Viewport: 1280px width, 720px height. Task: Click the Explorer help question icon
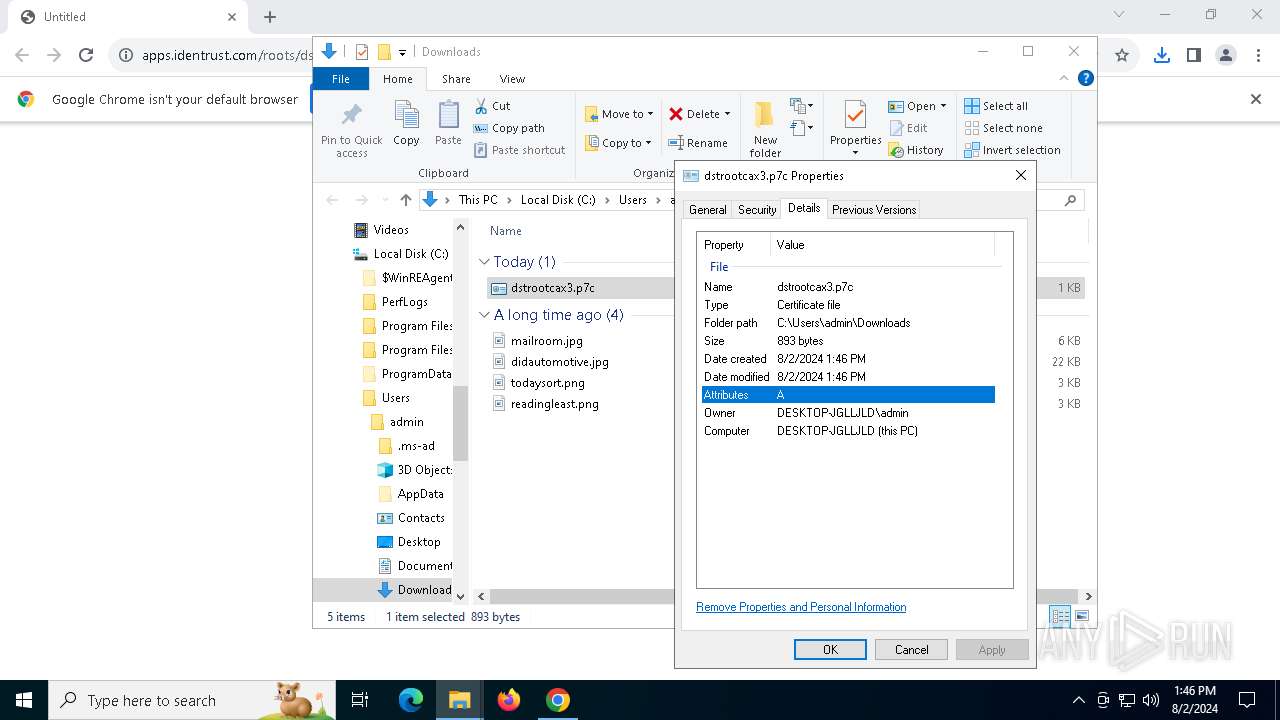click(1085, 78)
